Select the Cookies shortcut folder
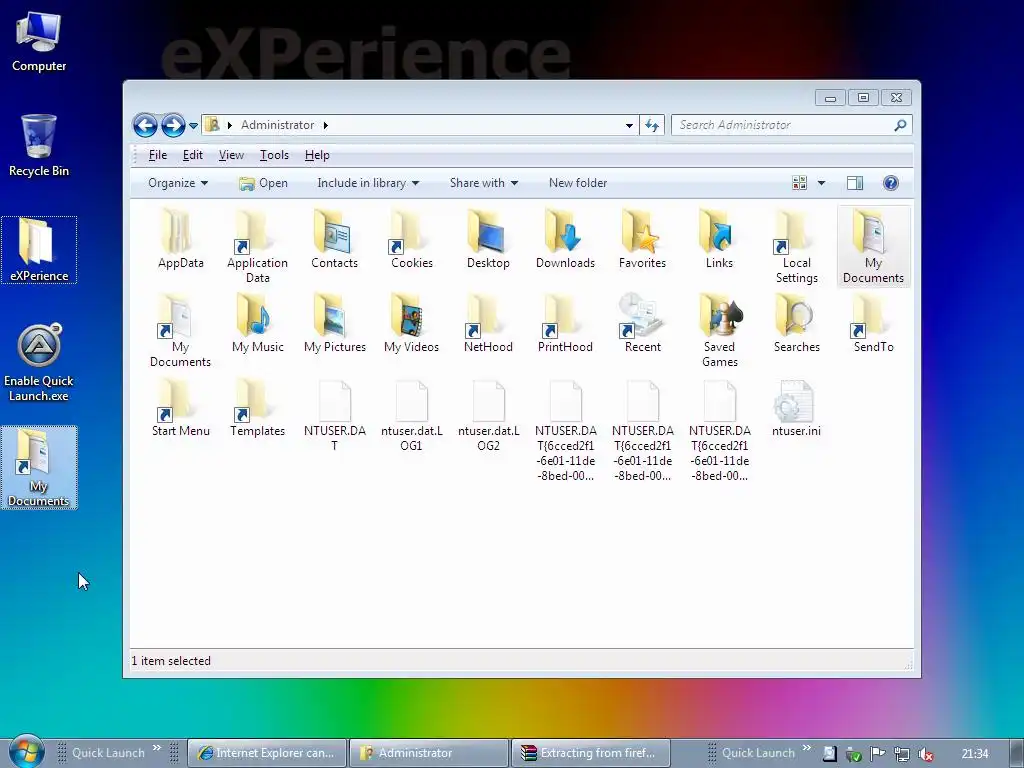The width and height of the screenshot is (1024, 768). [x=411, y=239]
